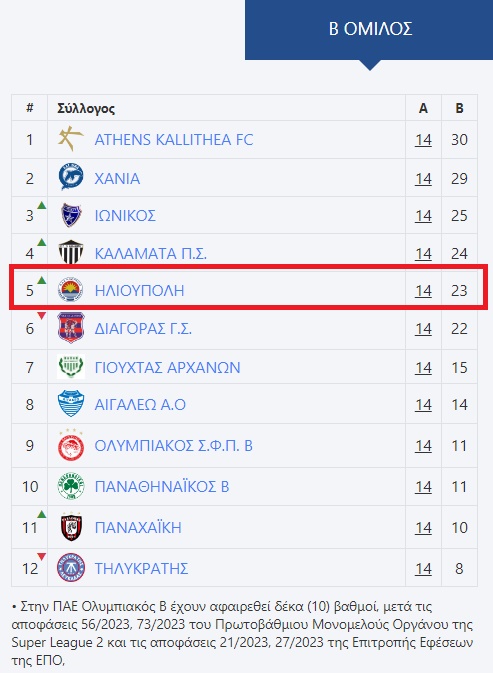
Task: Click the ΠΑΝΑΧΑΪΚΗ black-red crest
Action: coord(71,527)
